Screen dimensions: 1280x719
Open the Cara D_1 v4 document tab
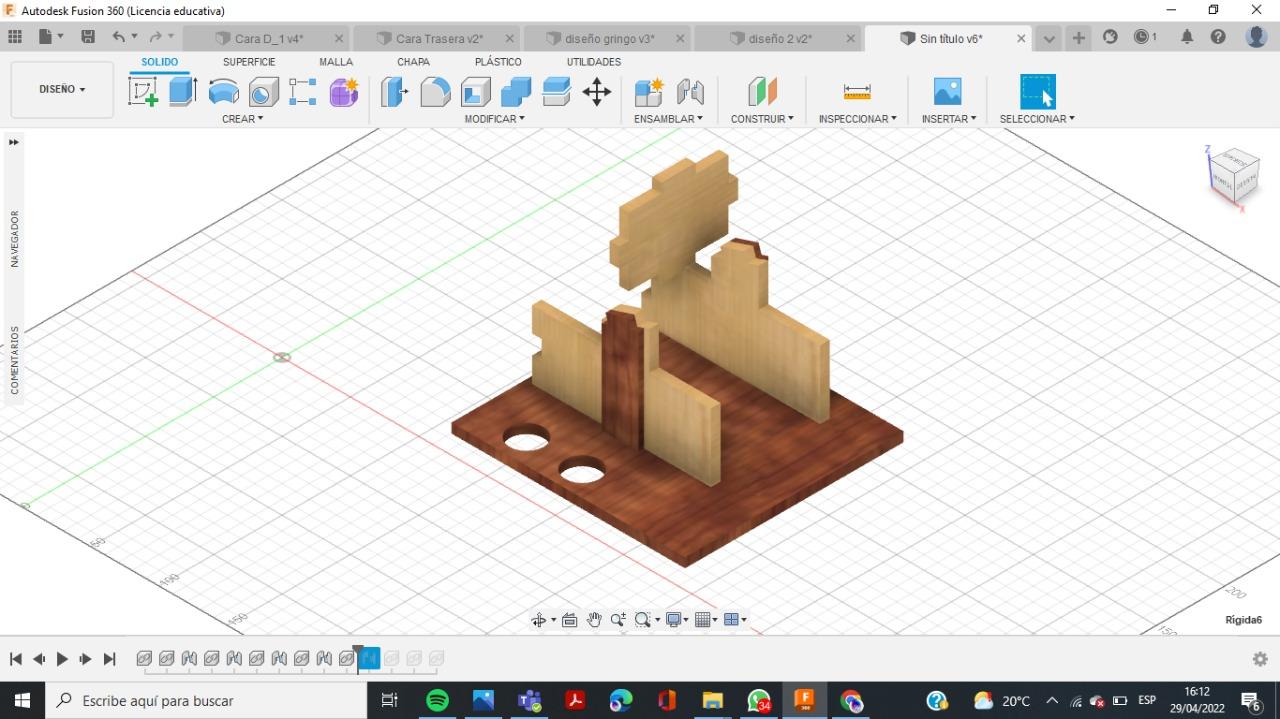(x=268, y=39)
